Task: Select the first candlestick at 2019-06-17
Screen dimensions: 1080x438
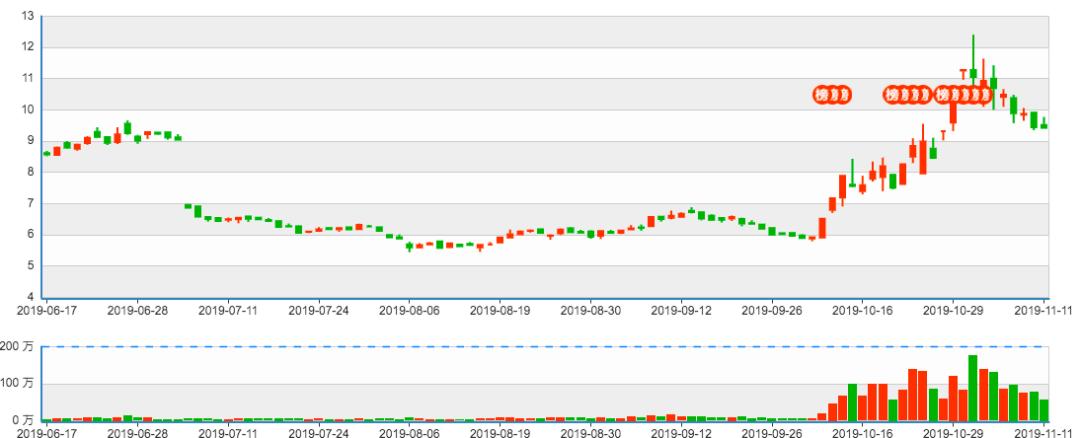Action: click(47, 154)
